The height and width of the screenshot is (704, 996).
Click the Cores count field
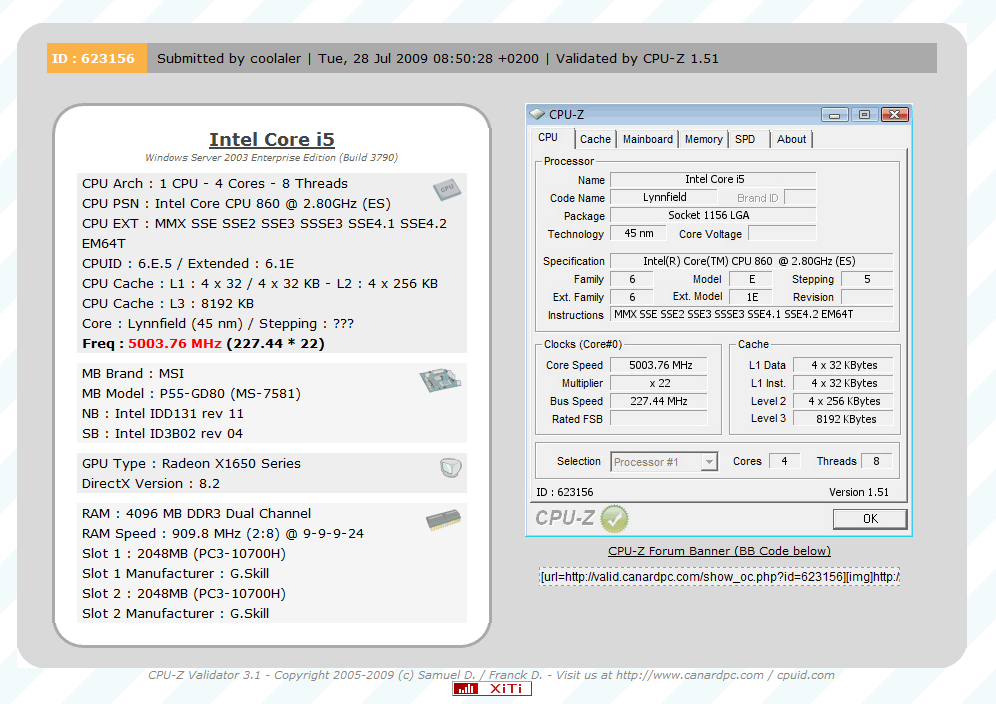[x=784, y=461]
